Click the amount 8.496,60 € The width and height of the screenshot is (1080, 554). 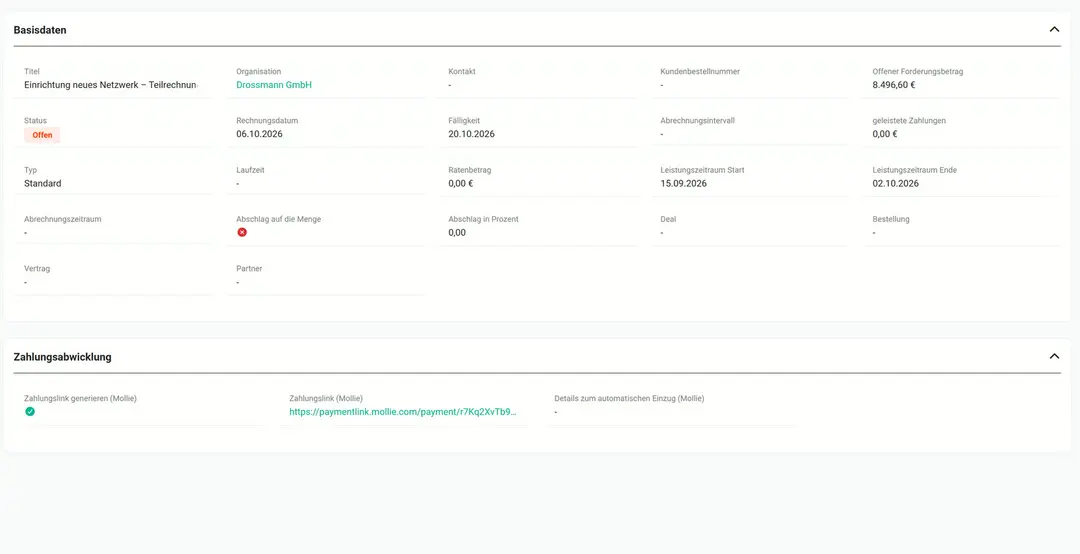coord(893,85)
